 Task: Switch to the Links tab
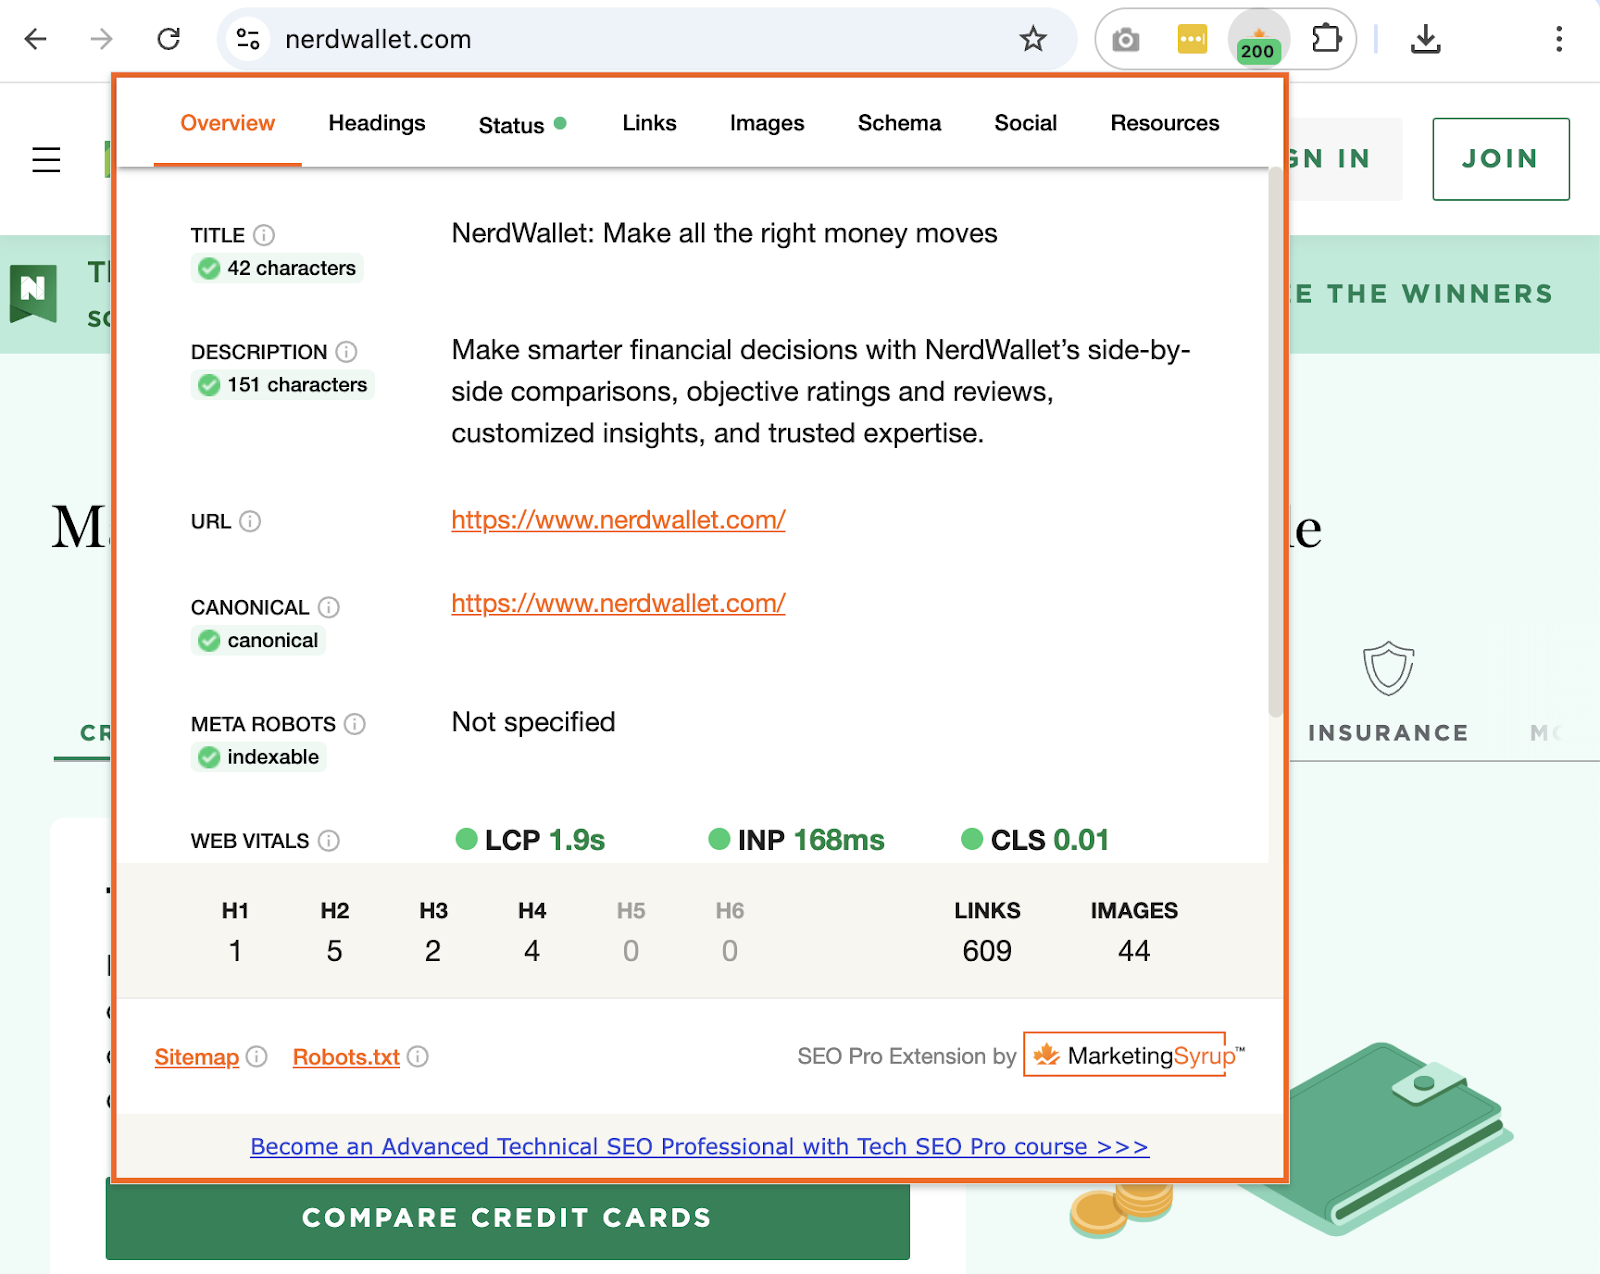[x=649, y=123]
